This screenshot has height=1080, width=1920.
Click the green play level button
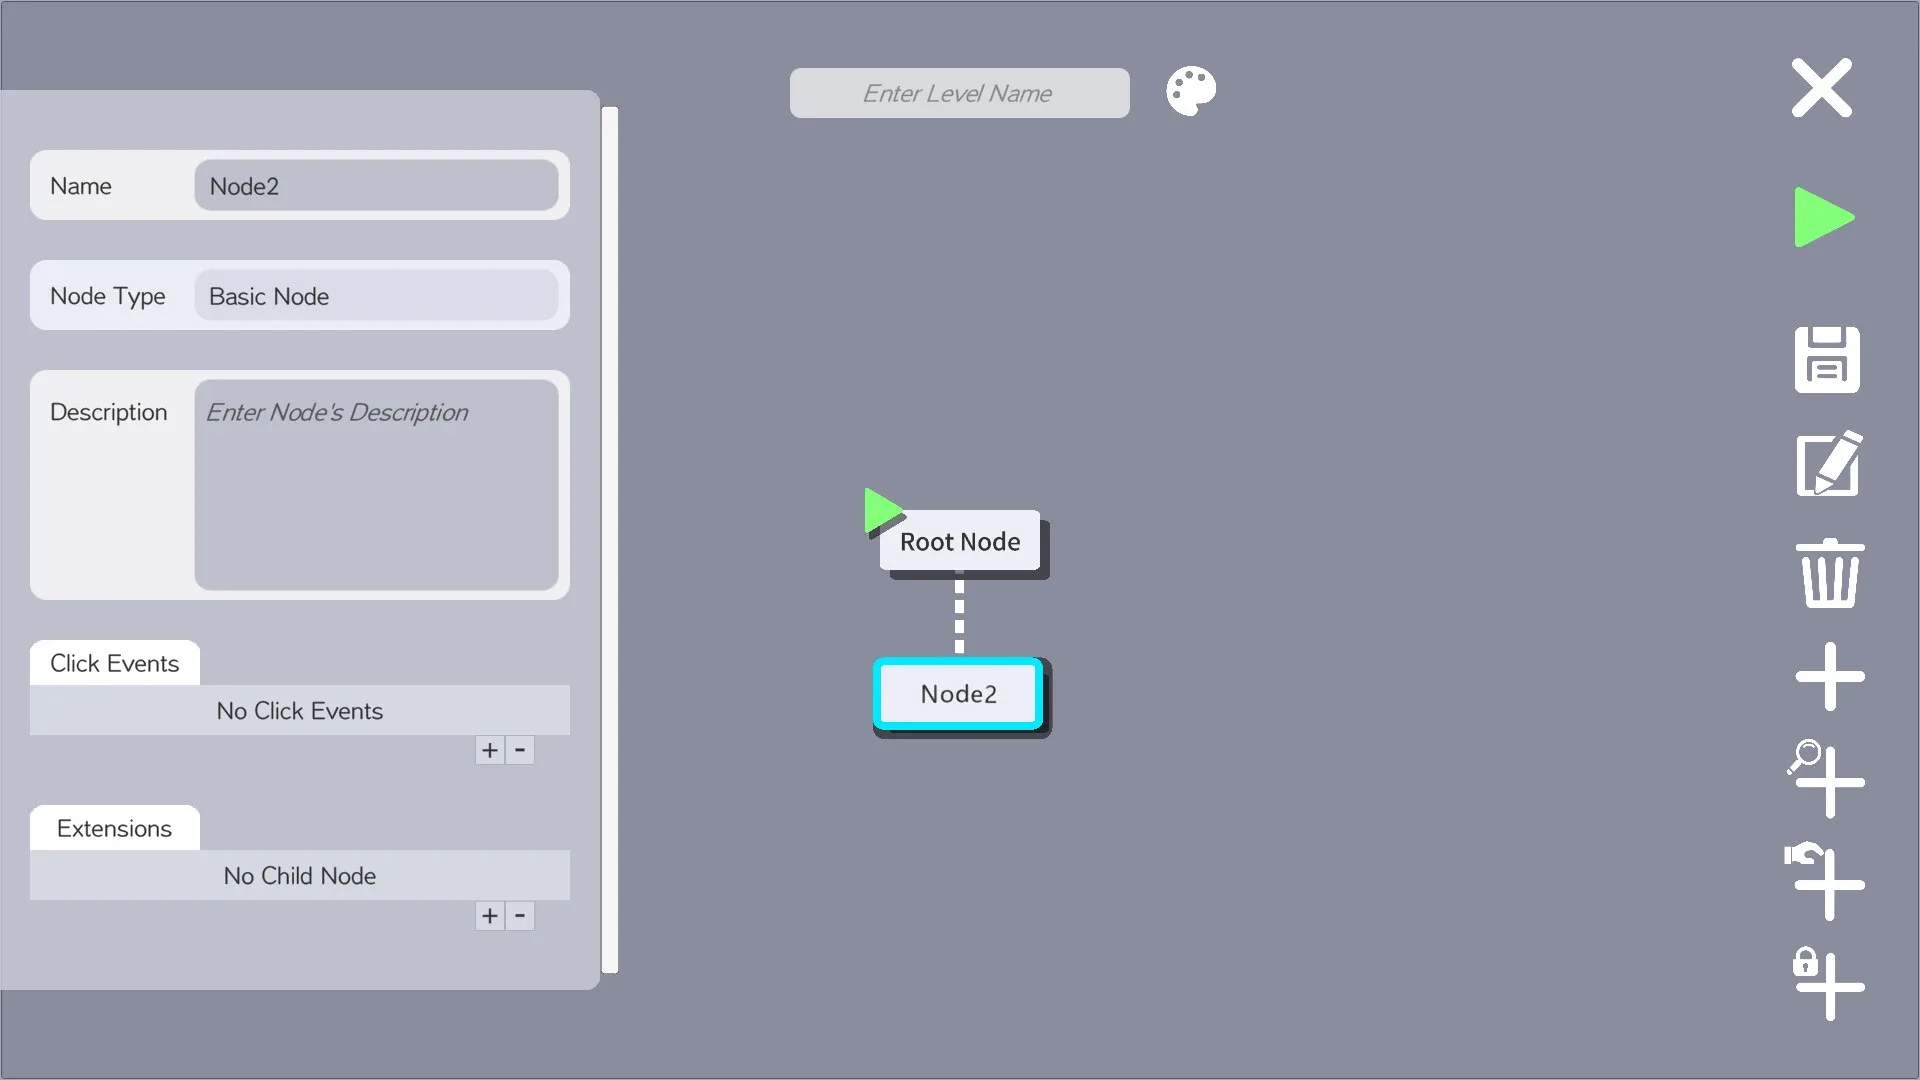point(1822,217)
